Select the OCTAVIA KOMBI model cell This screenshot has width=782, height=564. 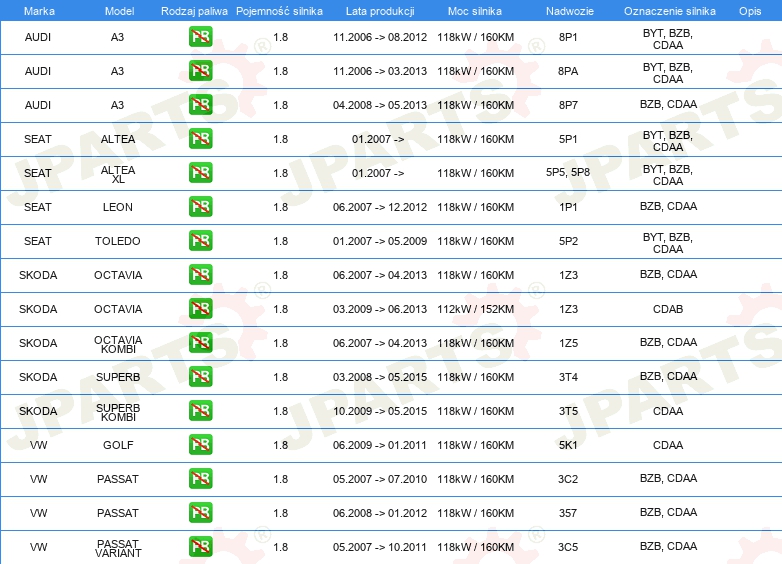[x=118, y=344]
